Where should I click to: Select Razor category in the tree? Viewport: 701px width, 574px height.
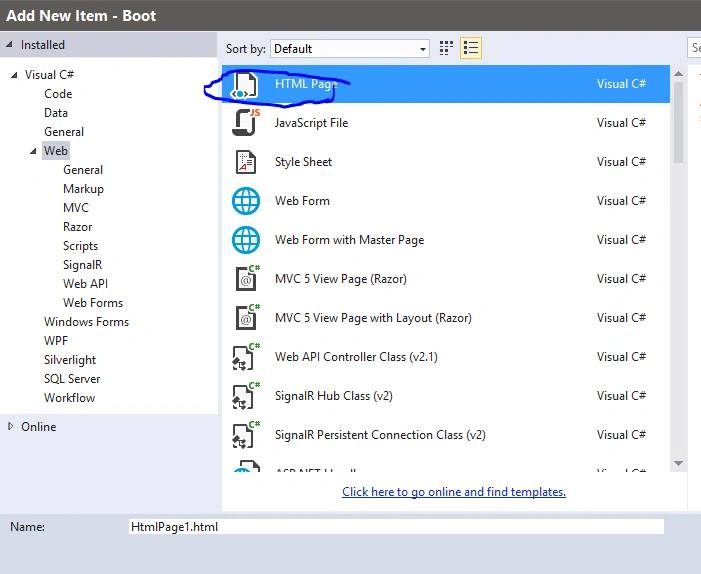[77, 227]
